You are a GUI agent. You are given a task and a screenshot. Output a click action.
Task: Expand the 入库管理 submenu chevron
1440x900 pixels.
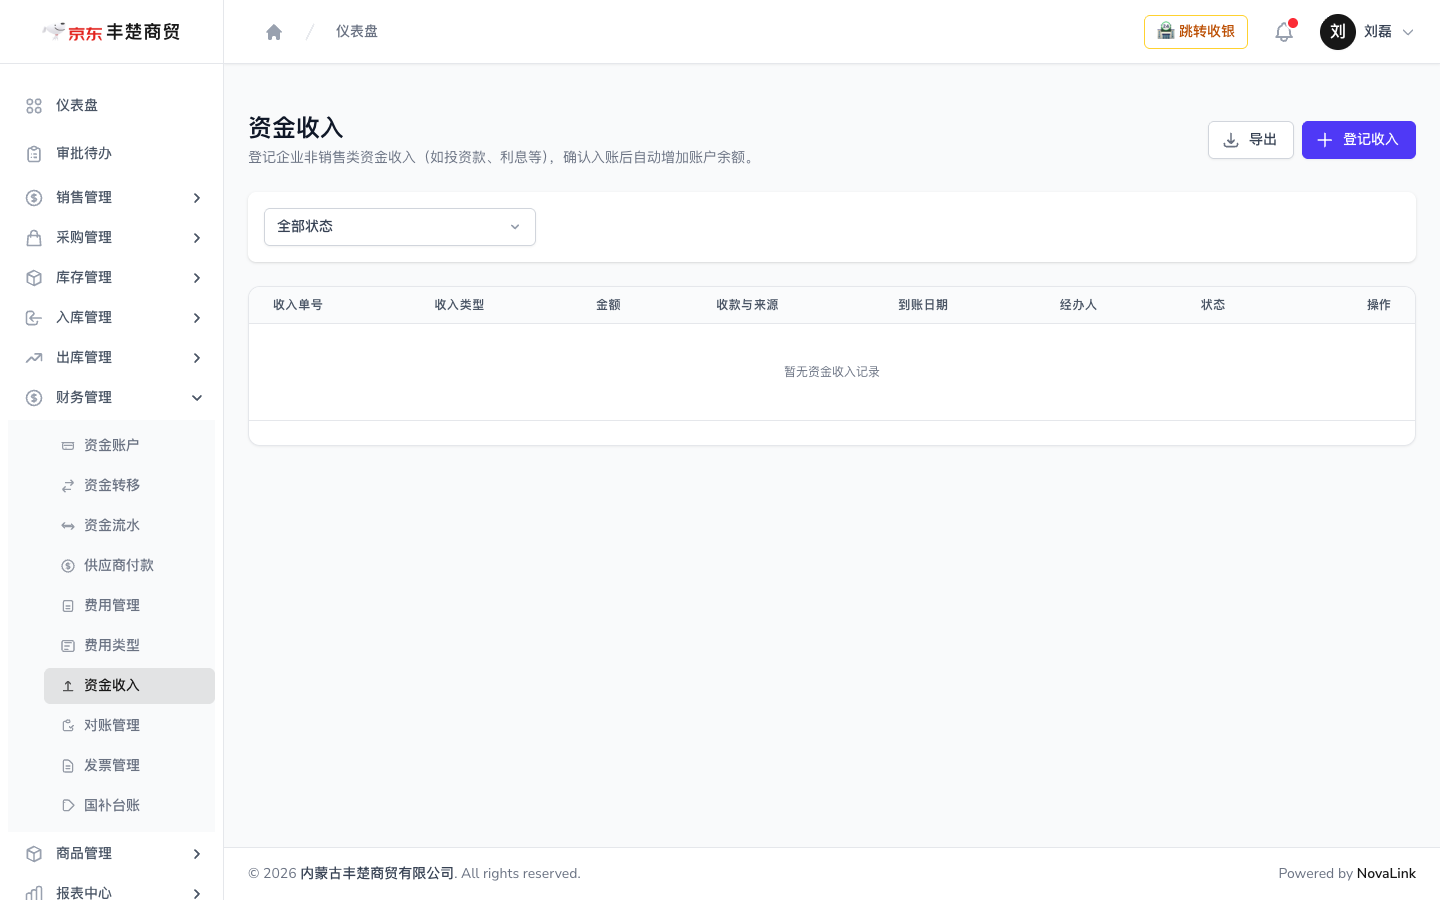pyautogui.click(x=197, y=318)
